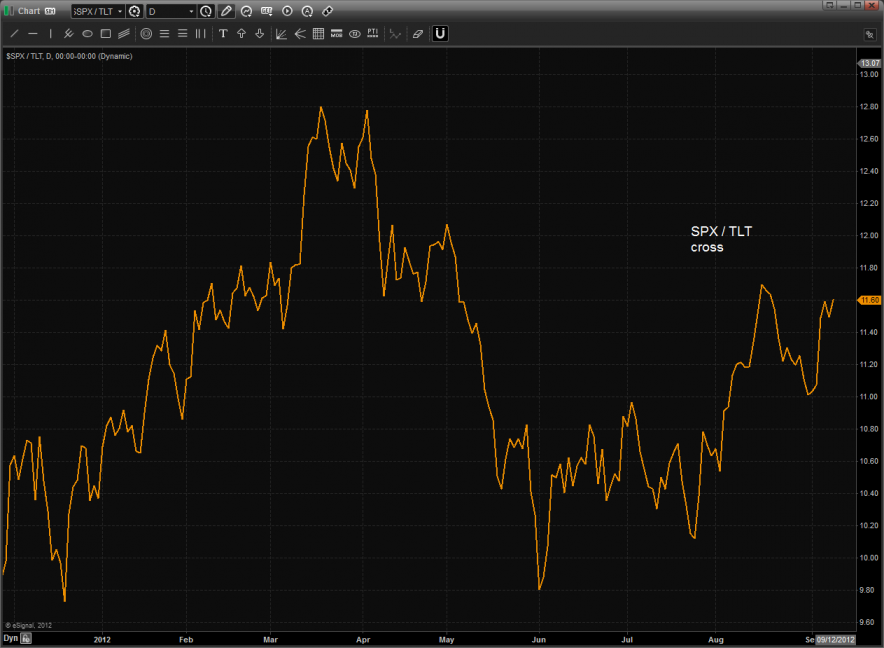The image size is (884, 648).
Task: Open the D interval dropdown
Action: (x=191, y=11)
